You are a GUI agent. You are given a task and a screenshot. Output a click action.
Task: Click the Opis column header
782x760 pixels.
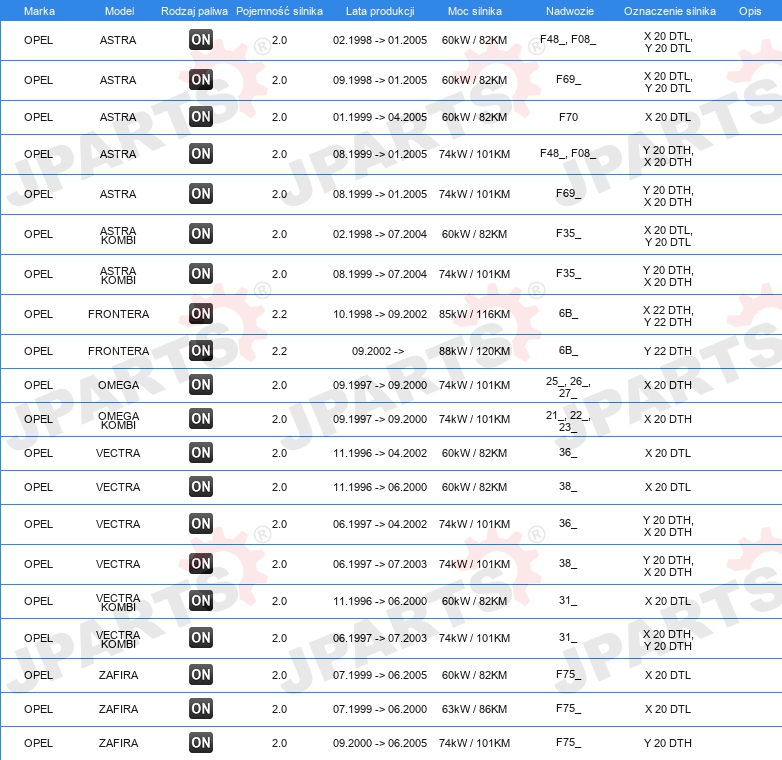[750, 11]
